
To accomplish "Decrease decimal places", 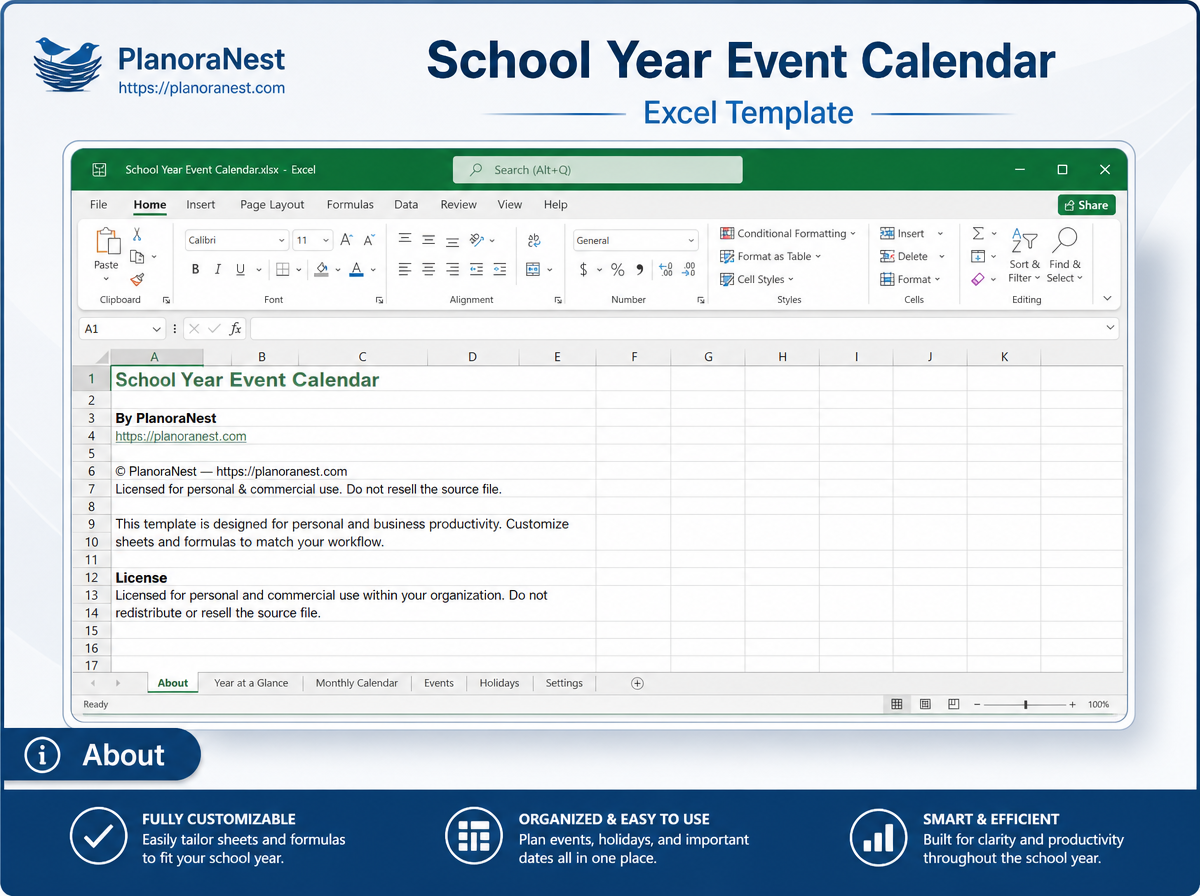I will coord(688,270).
